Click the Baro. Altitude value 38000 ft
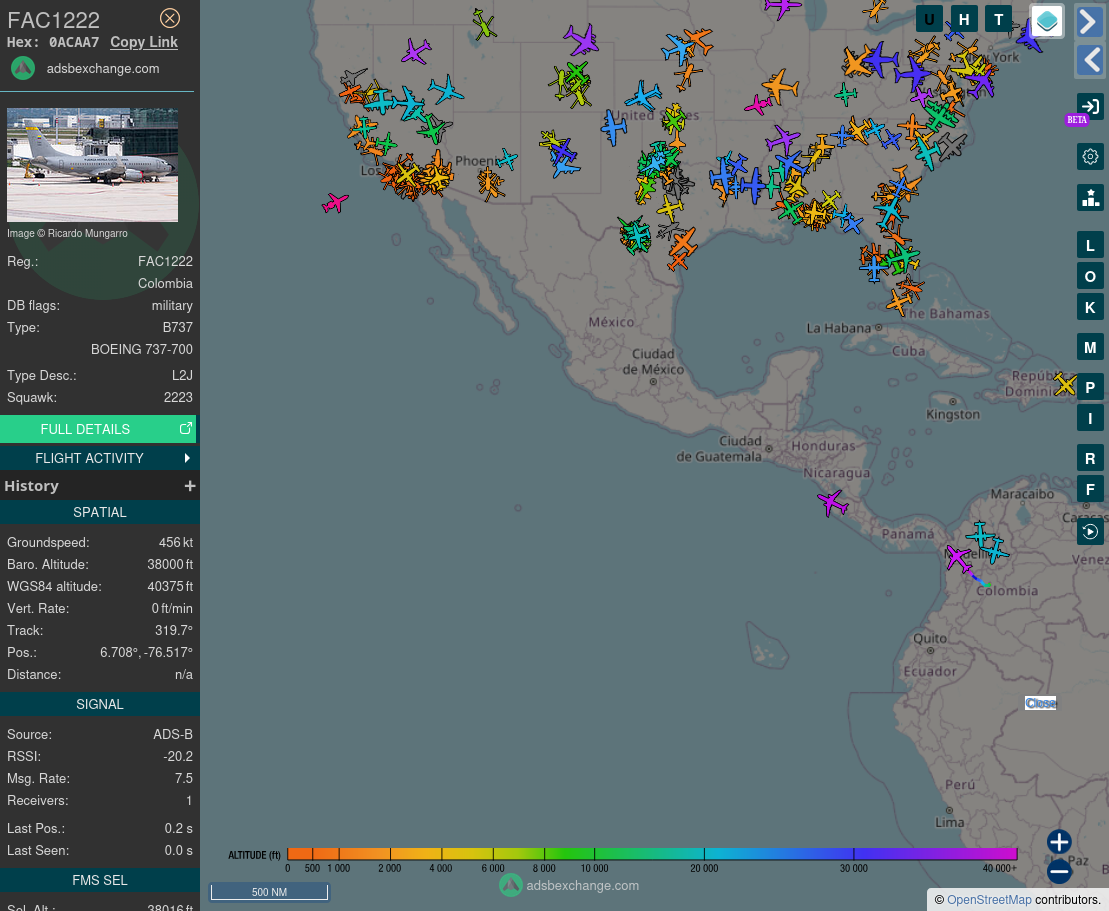Image resolution: width=1109 pixels, height=911 pixels. point(170,564)
